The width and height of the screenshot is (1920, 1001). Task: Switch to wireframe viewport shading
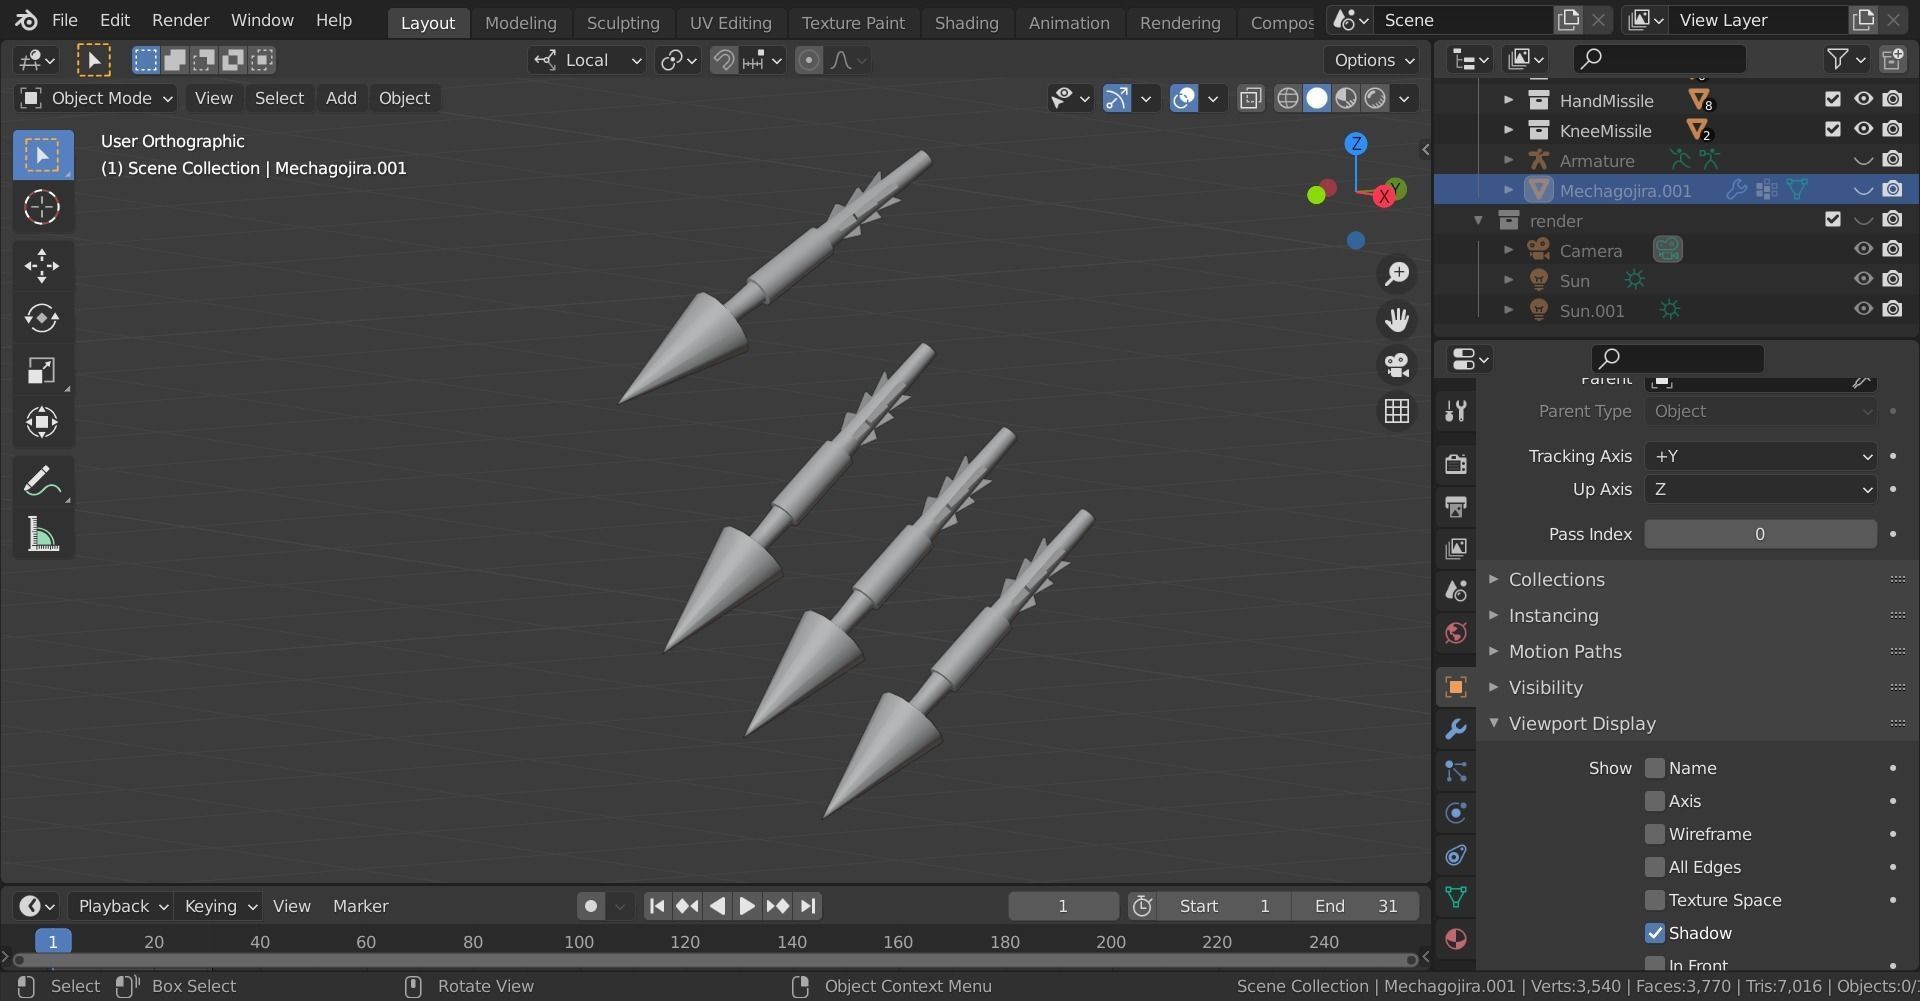pyautogui.click(x=1288, y=98)
